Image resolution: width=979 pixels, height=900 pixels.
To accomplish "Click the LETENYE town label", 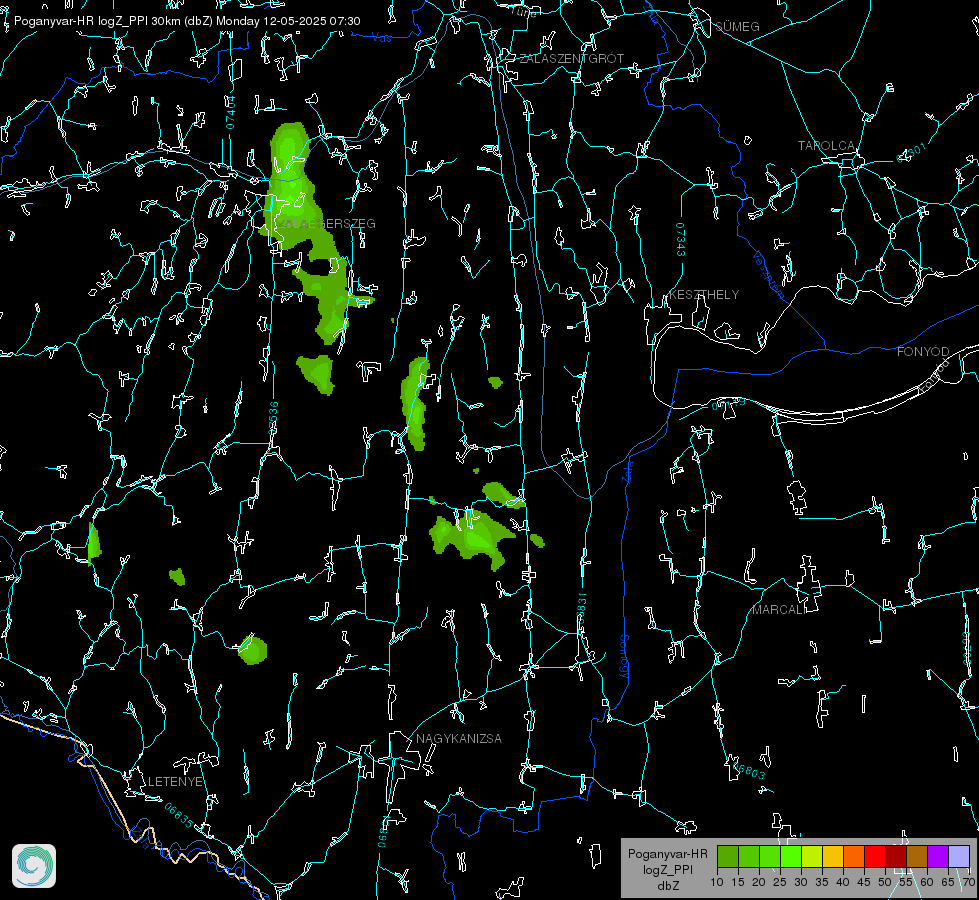I will tap(175, 781).
